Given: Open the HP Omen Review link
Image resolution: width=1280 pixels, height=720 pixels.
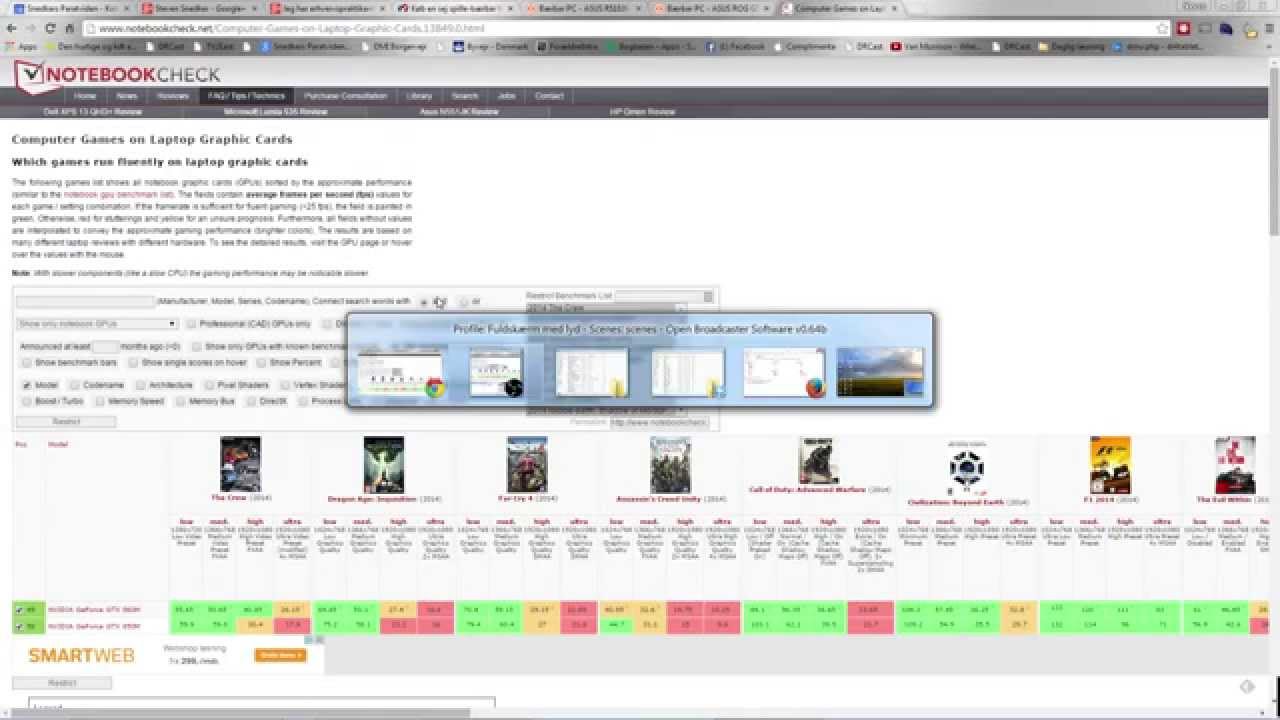Looking at the screenshot, I should click(642, 112).
